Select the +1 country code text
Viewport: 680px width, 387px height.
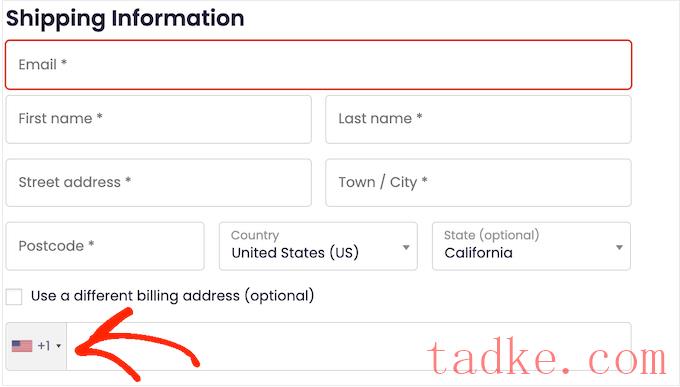(x=44, y=346)
